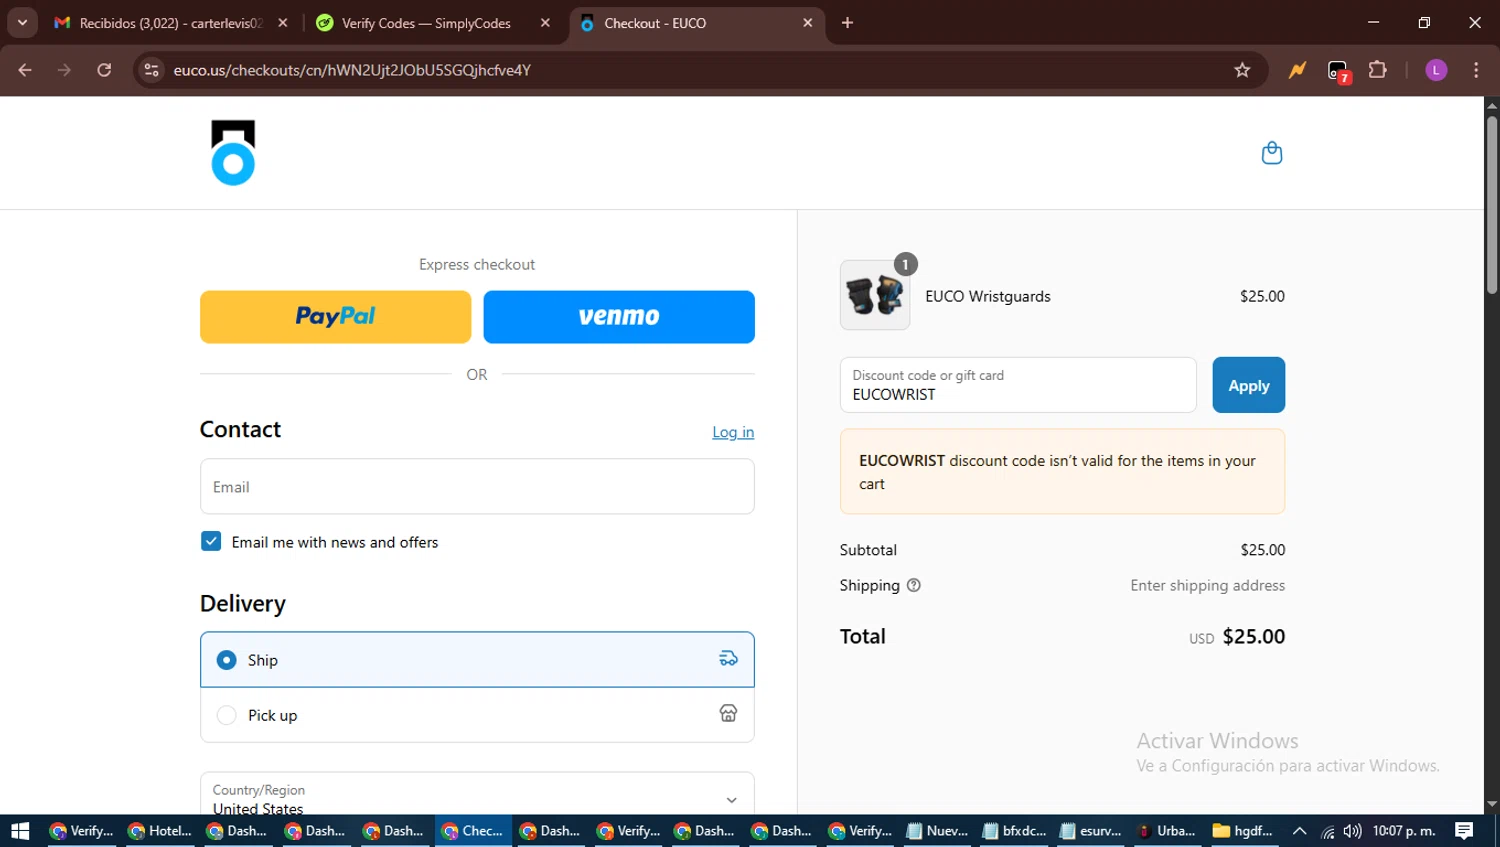
Task: Open the bfxdc notepad taskbar item
Action: (1014, 831)
